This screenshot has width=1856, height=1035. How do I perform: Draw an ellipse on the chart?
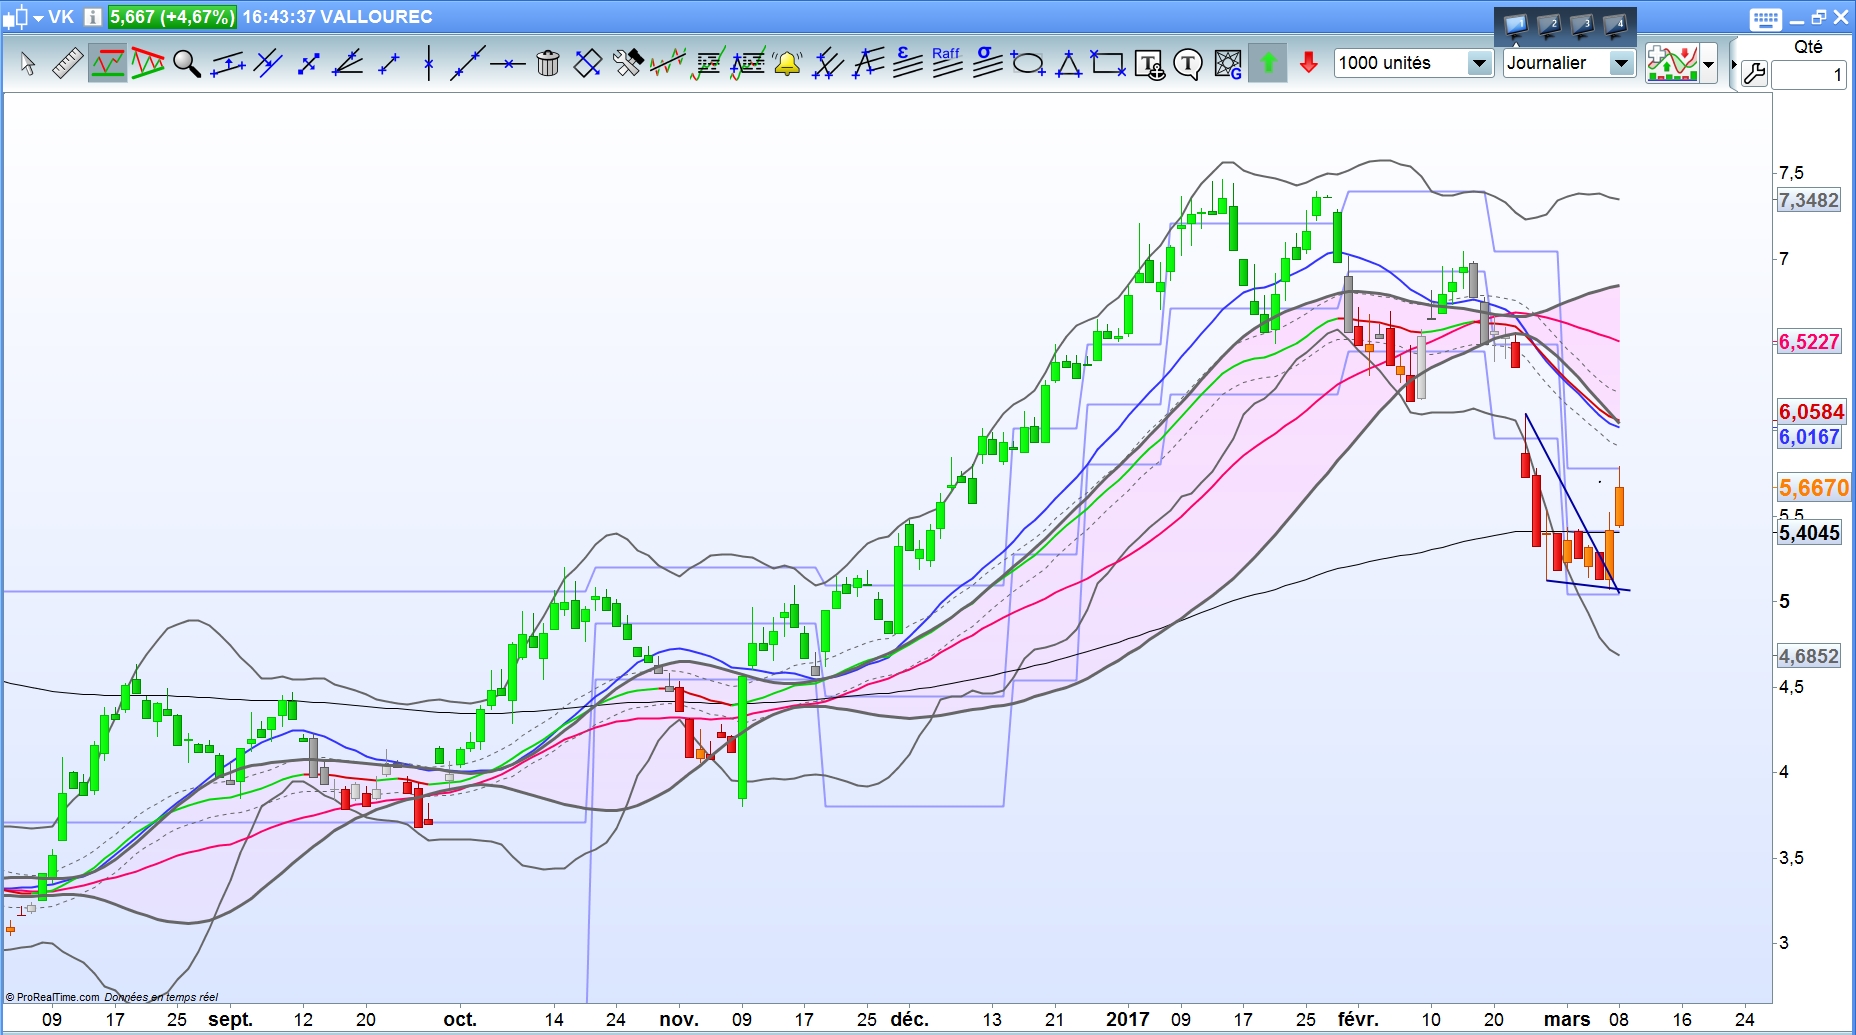[x=1028, y=64]
